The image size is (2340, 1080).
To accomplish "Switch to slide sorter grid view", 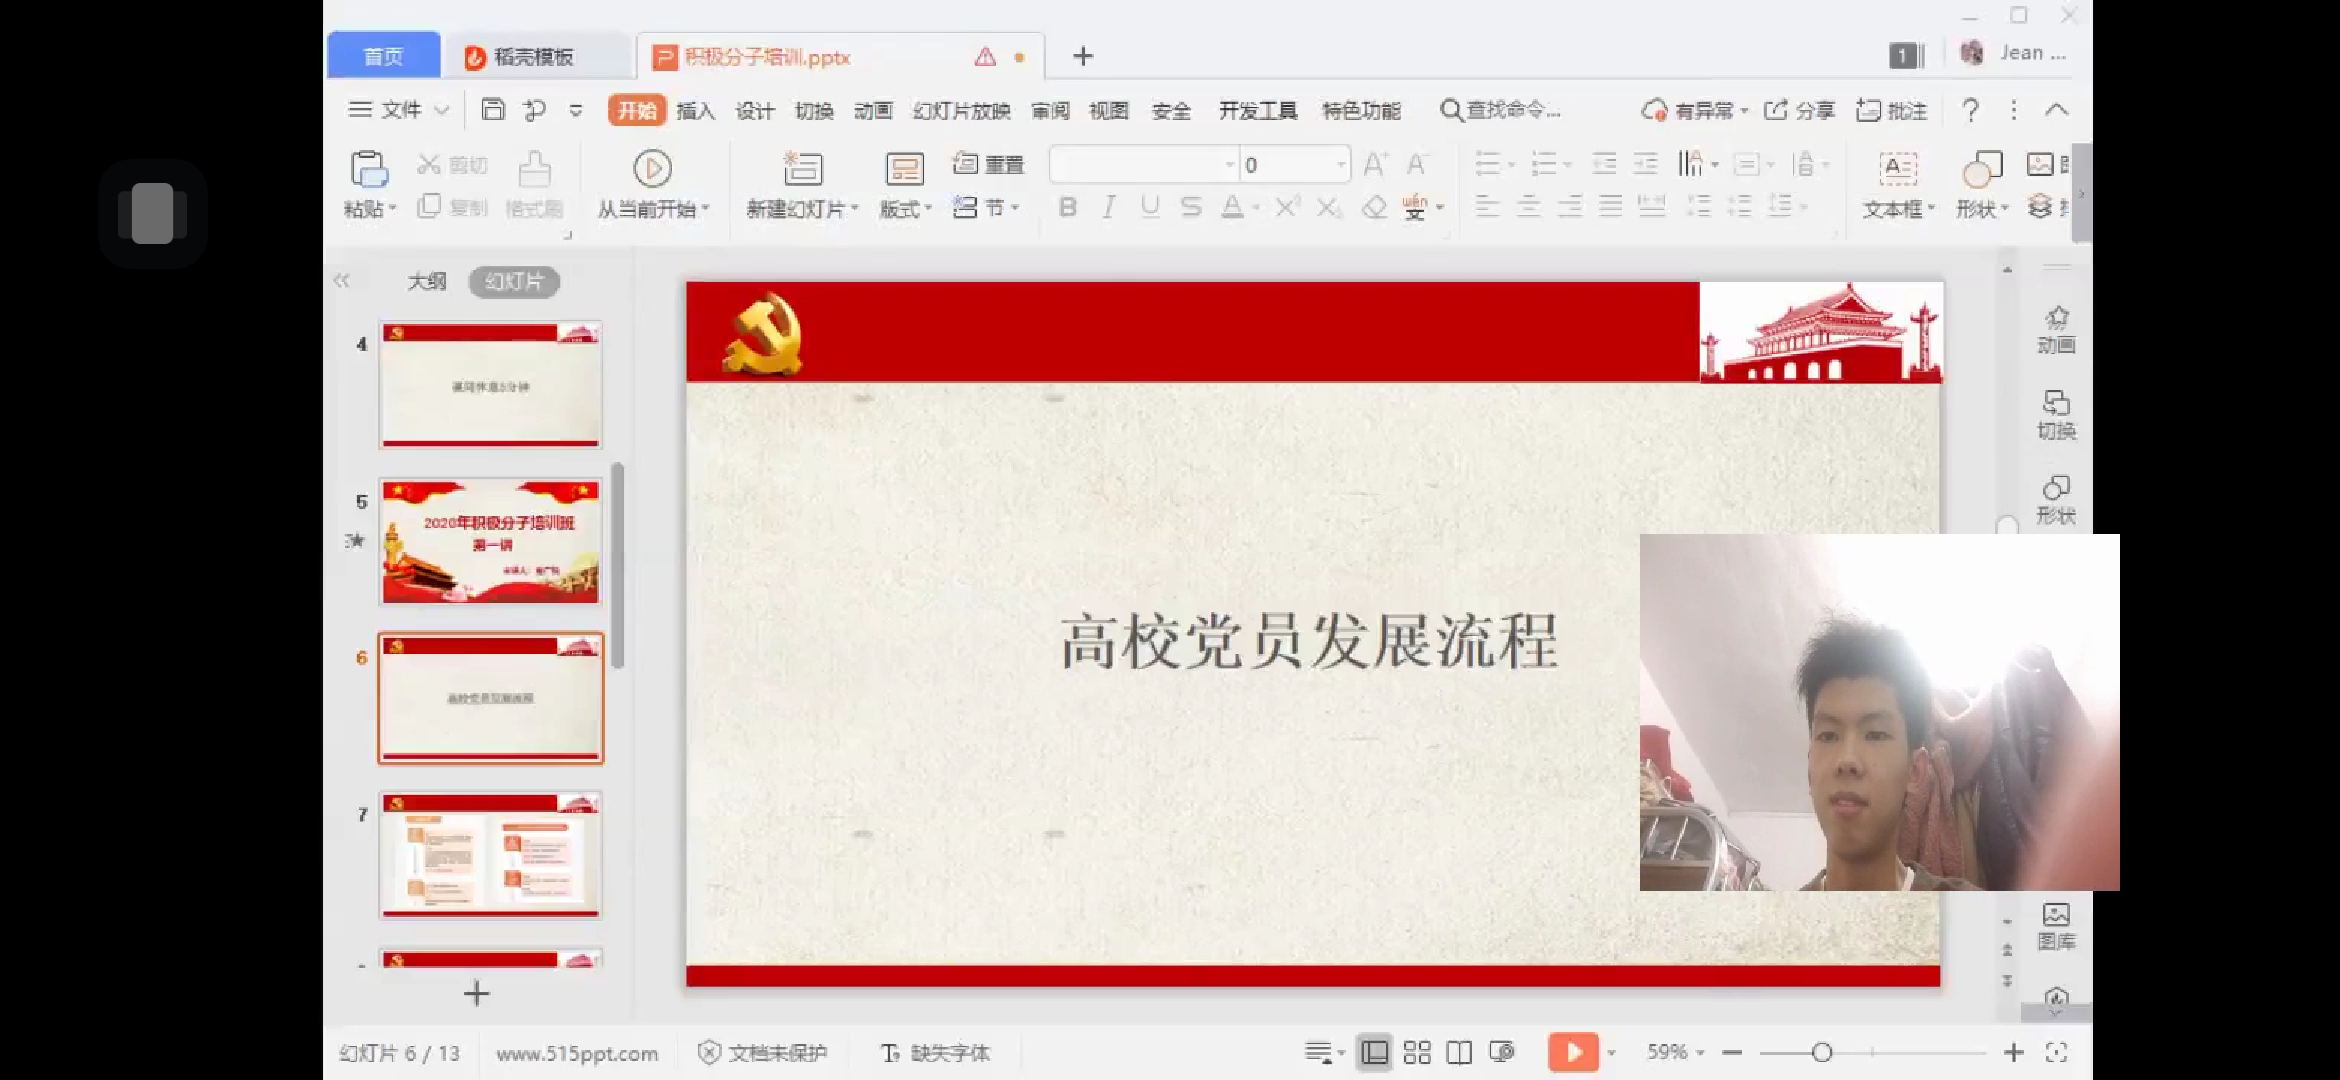I will click(x=1416, y=1052).
